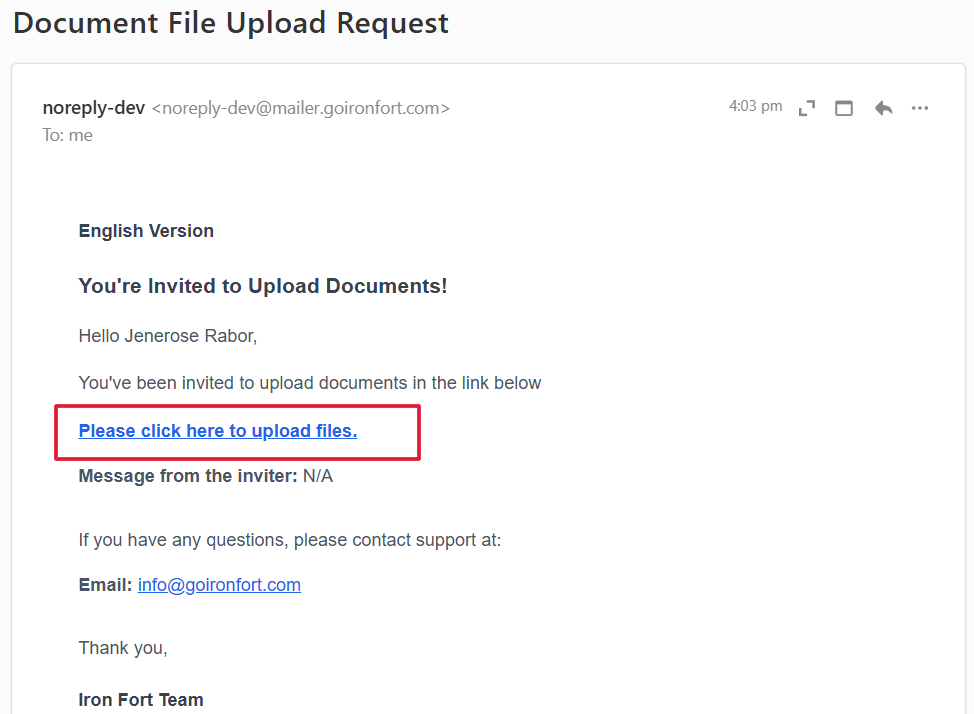Click the sender name noreply-dev
Image resolution: width=974 pixels, height=714 pixels.
94,108
